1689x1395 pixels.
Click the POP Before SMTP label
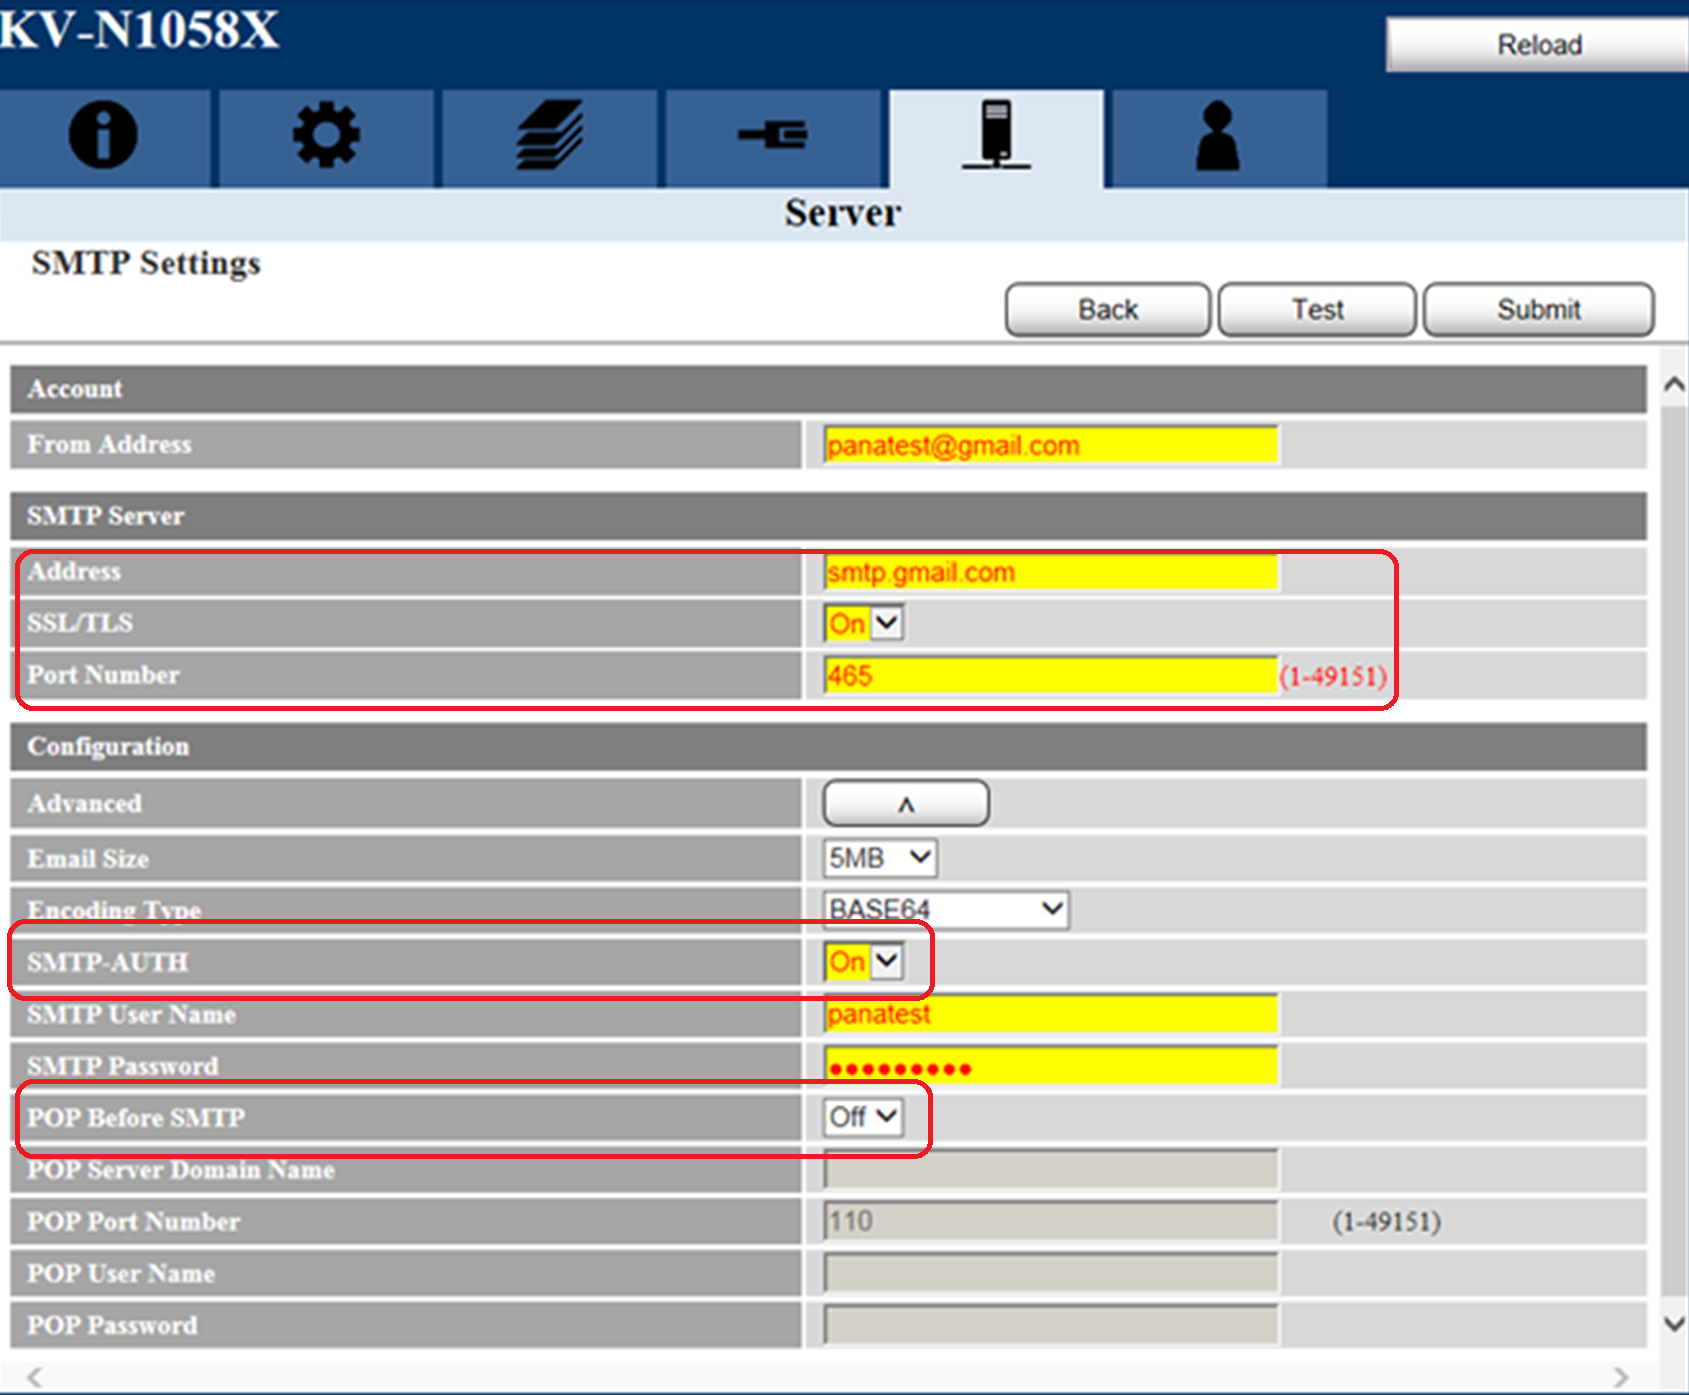(136, 1118)
